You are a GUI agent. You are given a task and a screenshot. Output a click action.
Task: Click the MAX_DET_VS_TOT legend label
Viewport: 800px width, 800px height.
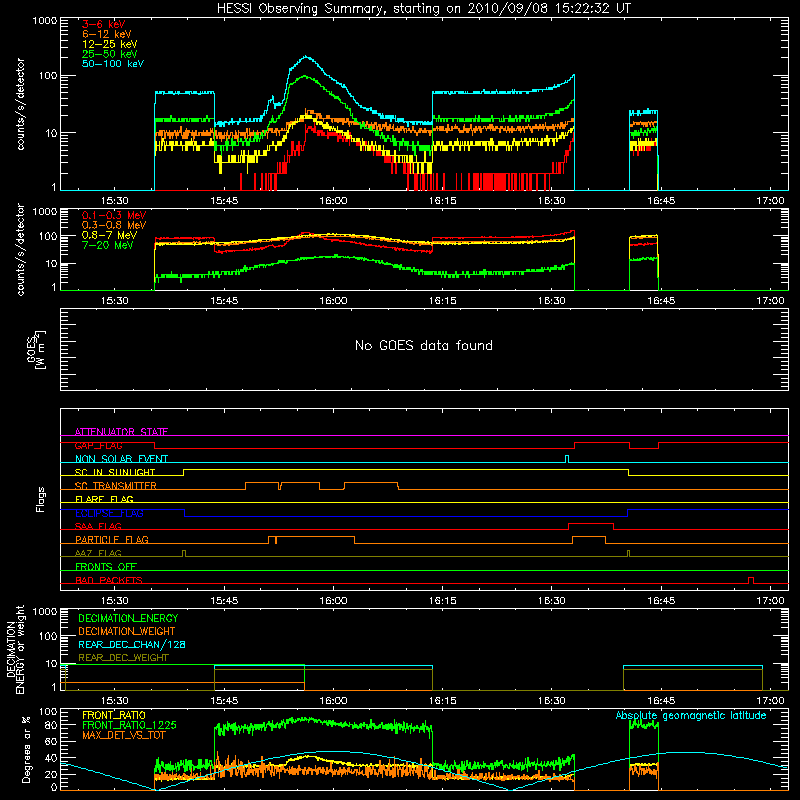pos(123,735)
